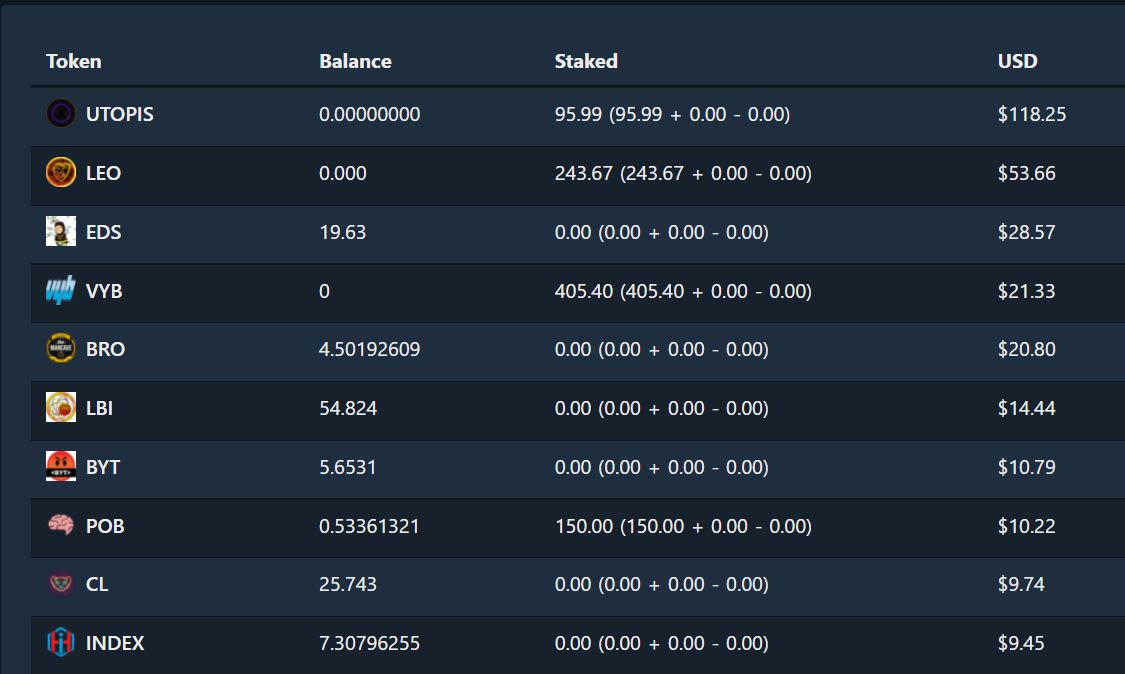
Task: Click the $9.74 USD value
Action: coord(1021,584)
